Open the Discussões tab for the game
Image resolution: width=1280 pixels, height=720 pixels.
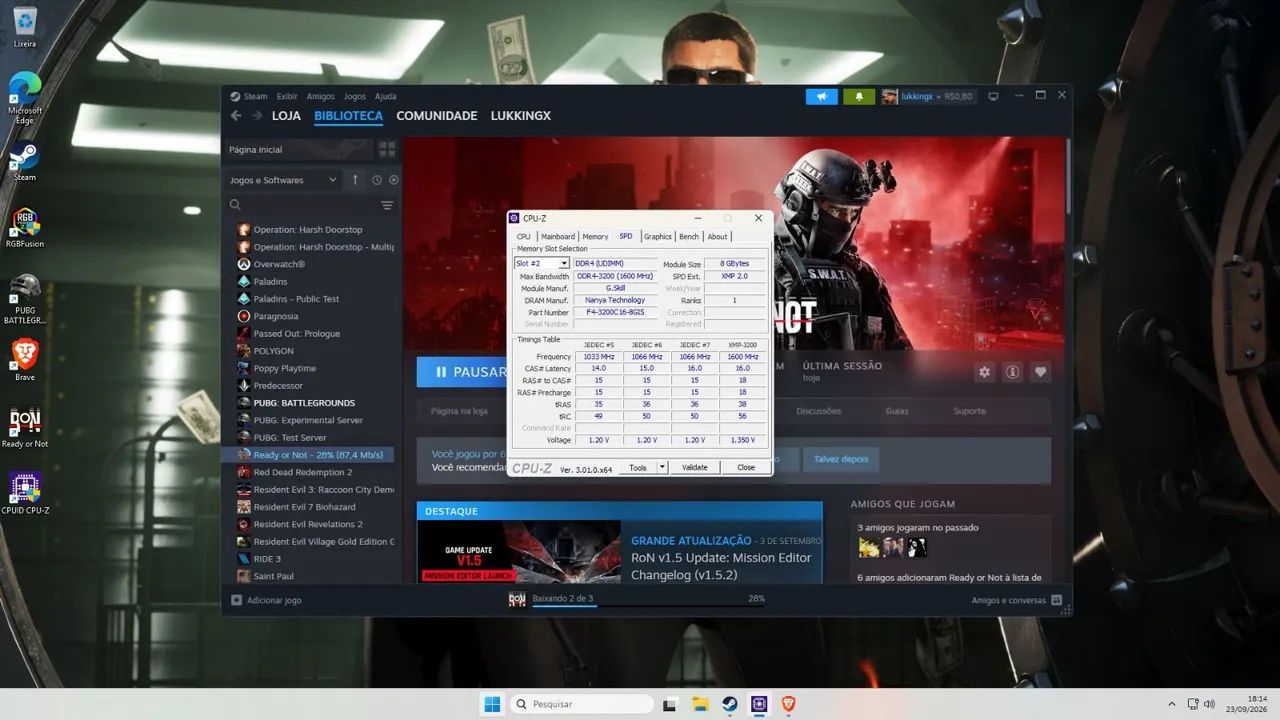point(819,411)
